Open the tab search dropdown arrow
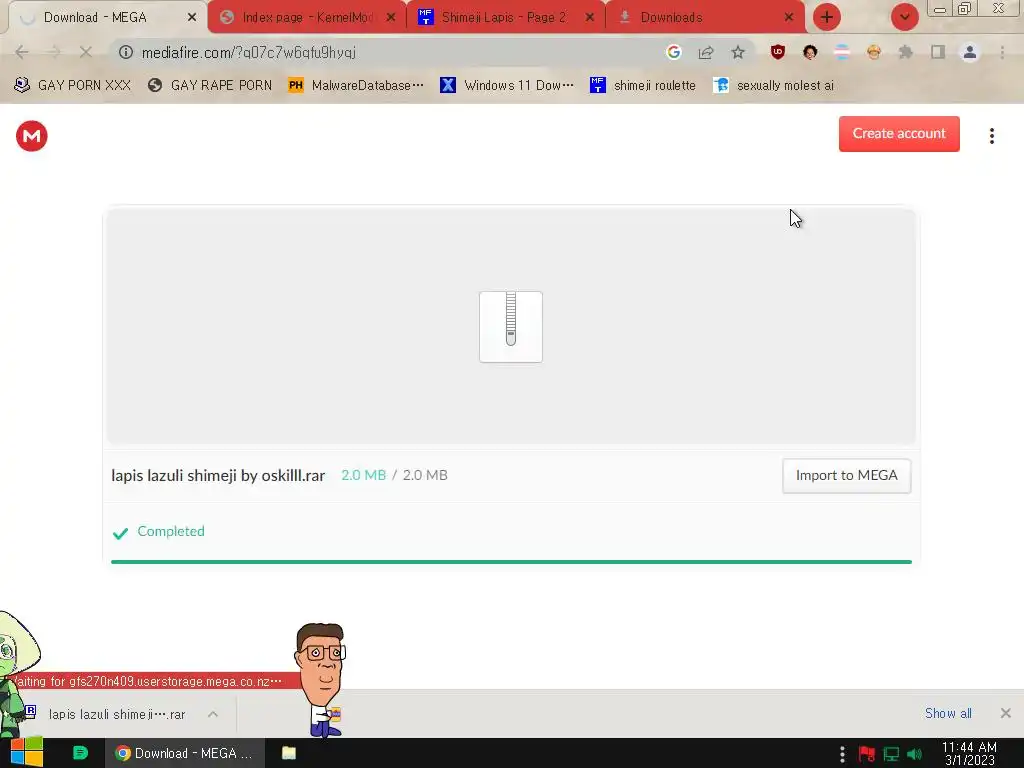The height and width of the screenshot is (768, 1024). 904,18
